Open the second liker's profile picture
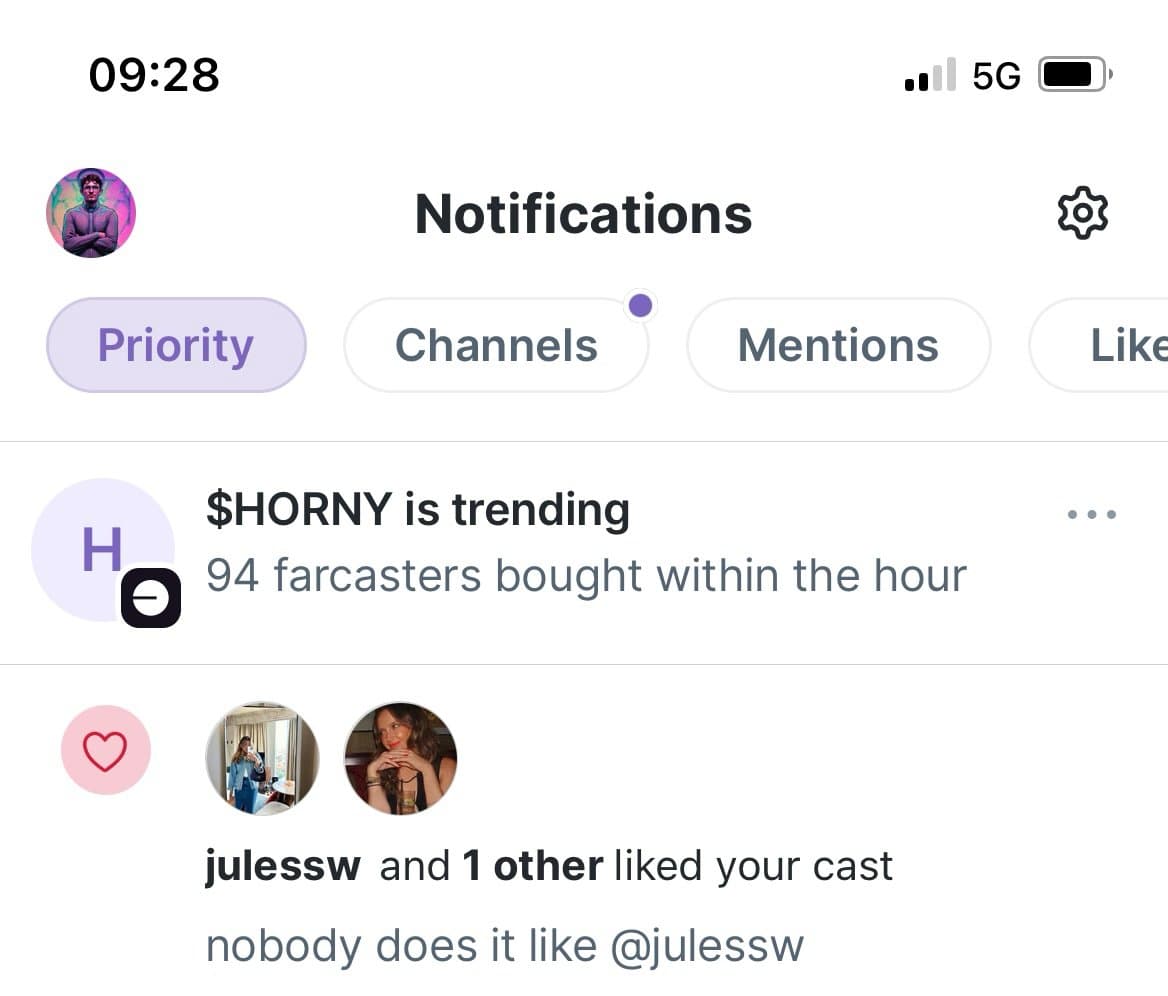1168x996 pixels. coord(400,758)
